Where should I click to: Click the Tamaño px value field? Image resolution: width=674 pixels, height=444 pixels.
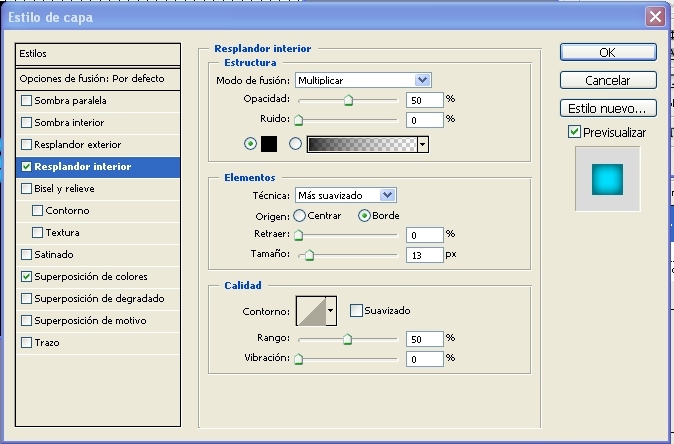point(425,255)
